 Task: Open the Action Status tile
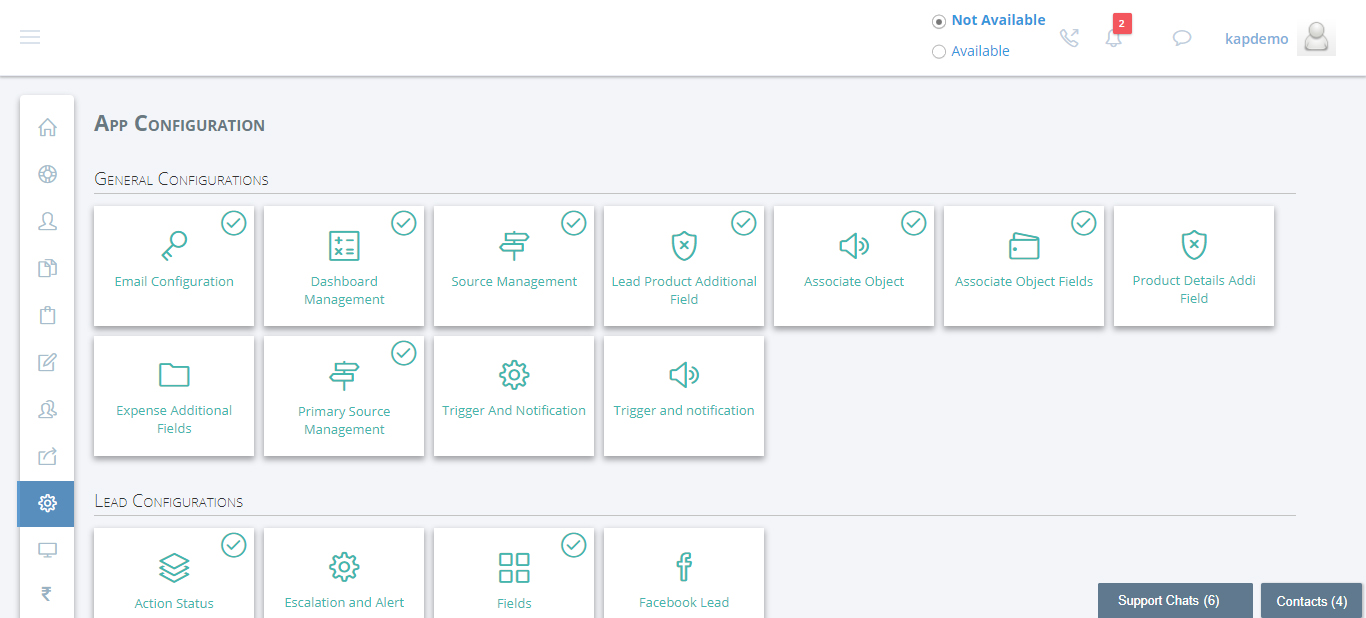tap(174, 573)
